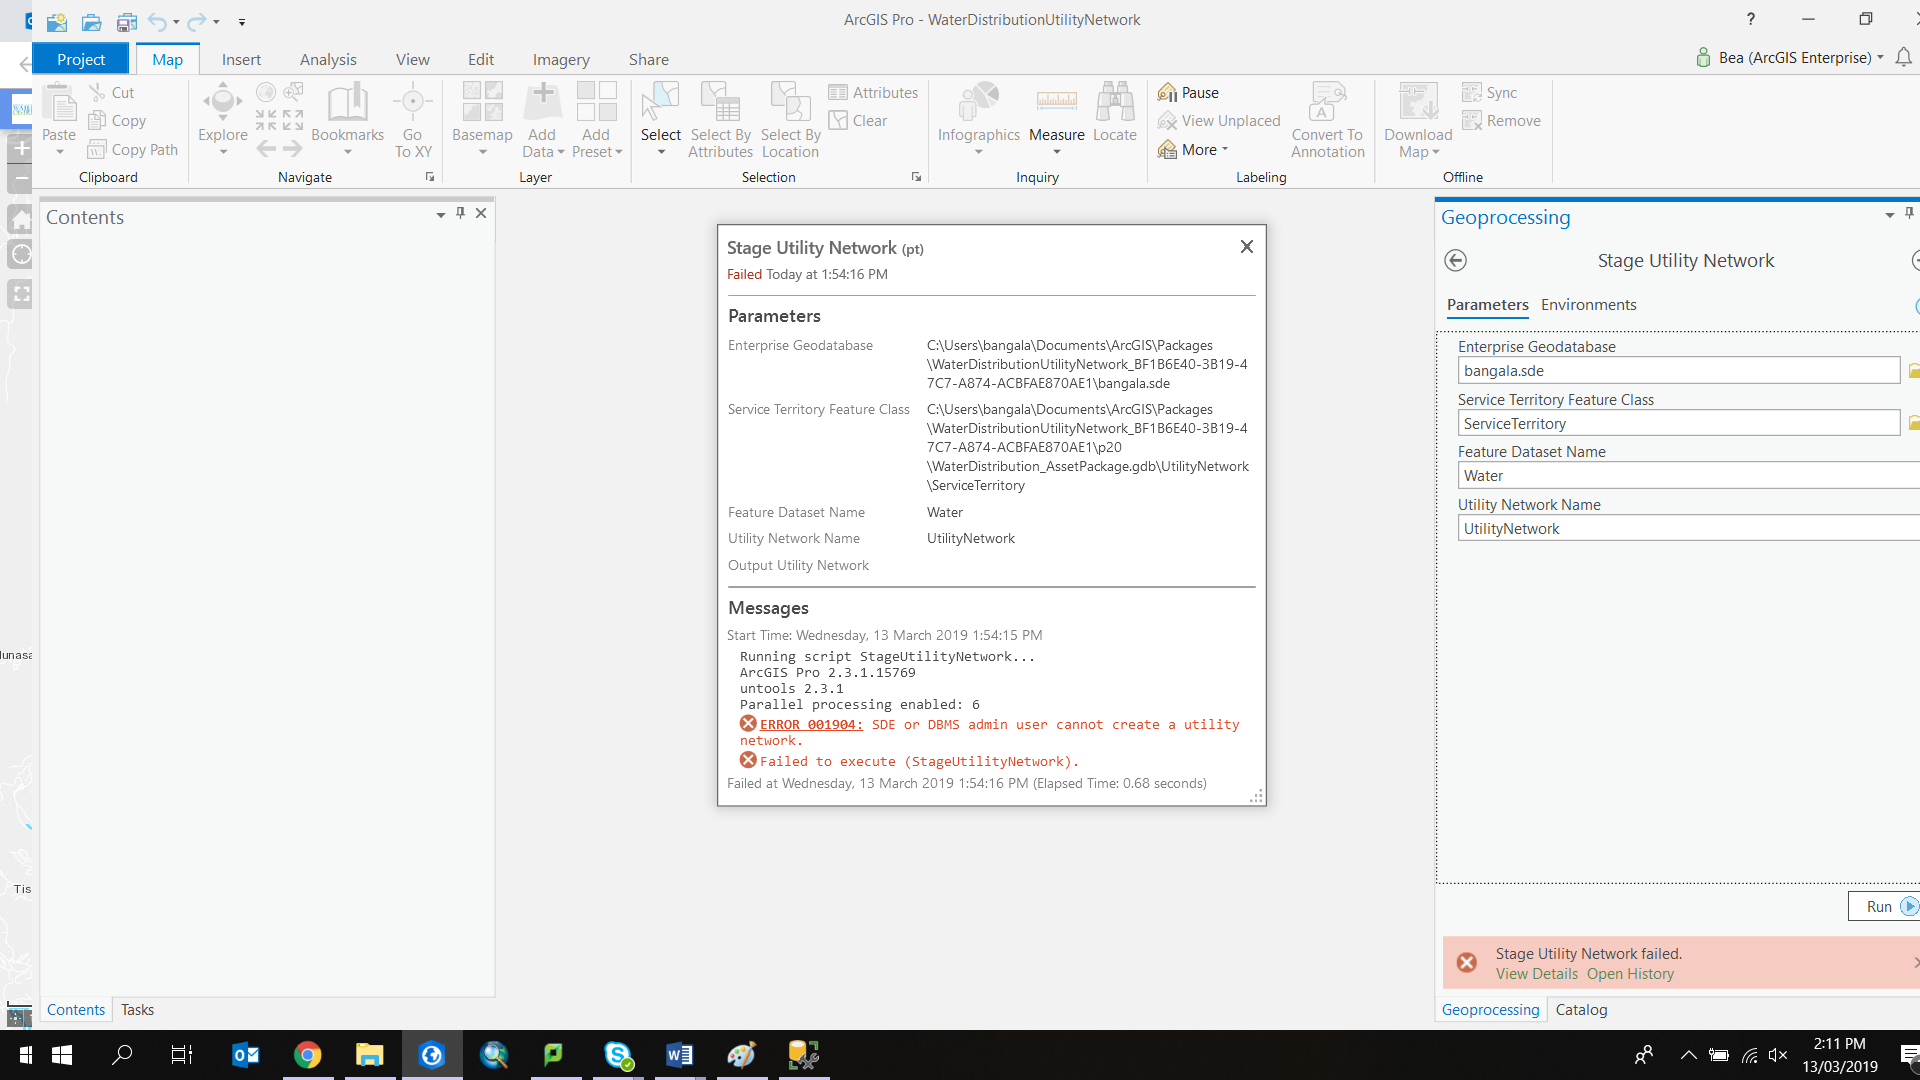Open the user sign-in dropdown

(x=1881, y=58)
